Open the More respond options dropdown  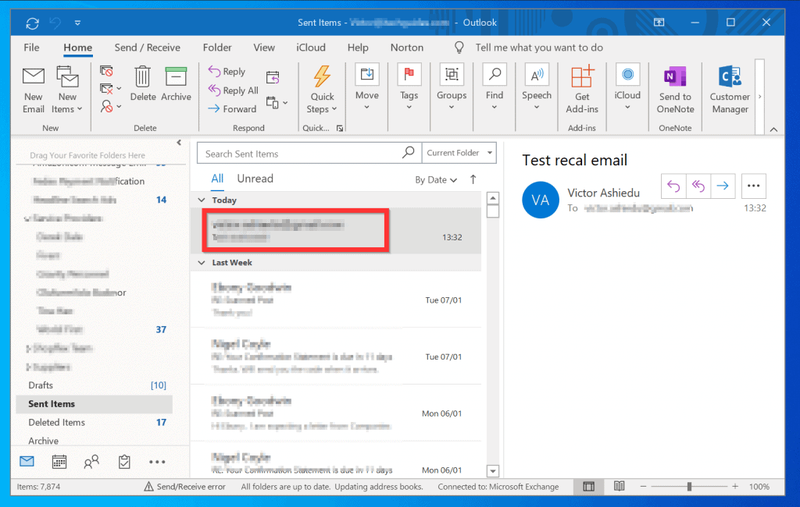(x=277, y=103)
